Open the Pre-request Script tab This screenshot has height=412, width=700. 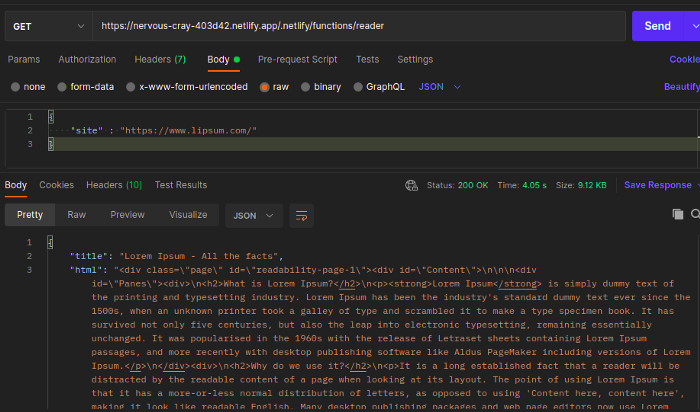pos(297,59)
